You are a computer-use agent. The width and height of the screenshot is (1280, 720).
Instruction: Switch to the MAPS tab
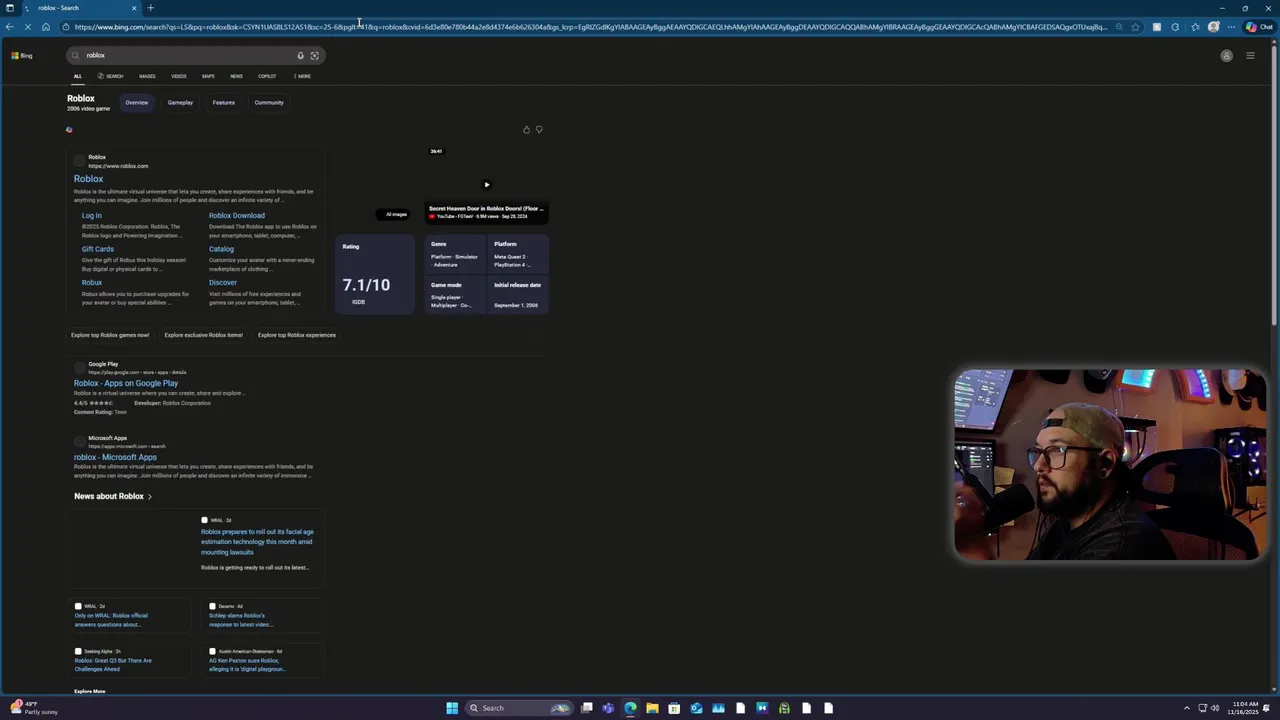(208, 76)
